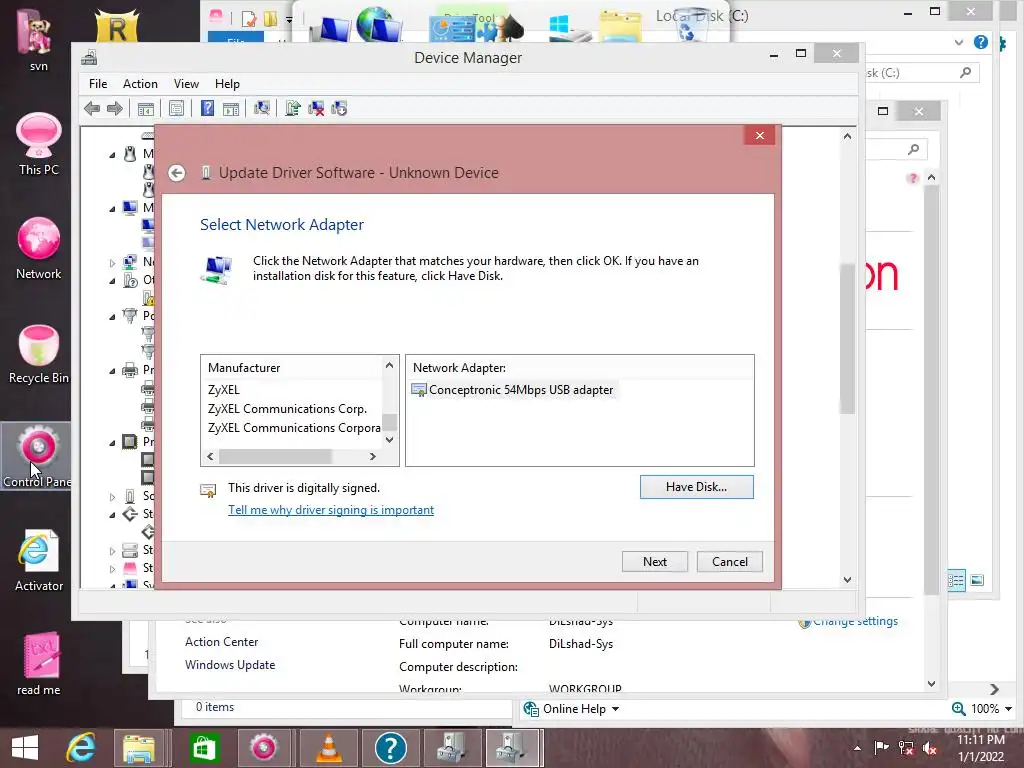This screenshot has height=768, width=1024.
Task: Show hidden tray icons arrow
Action: coord(857,748)
